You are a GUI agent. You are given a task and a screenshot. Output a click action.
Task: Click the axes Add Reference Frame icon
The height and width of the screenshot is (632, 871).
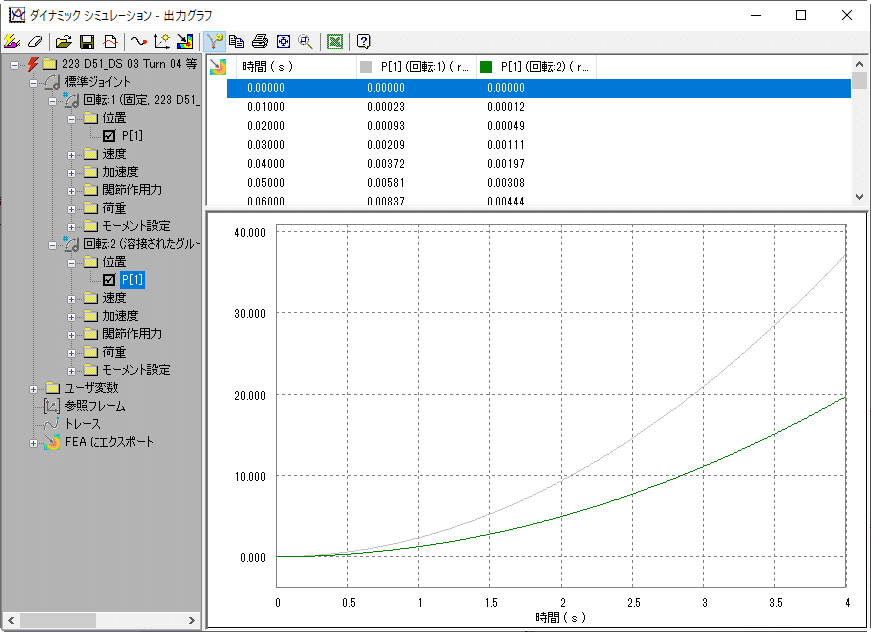pyautogui.click(x=162, y=42)
